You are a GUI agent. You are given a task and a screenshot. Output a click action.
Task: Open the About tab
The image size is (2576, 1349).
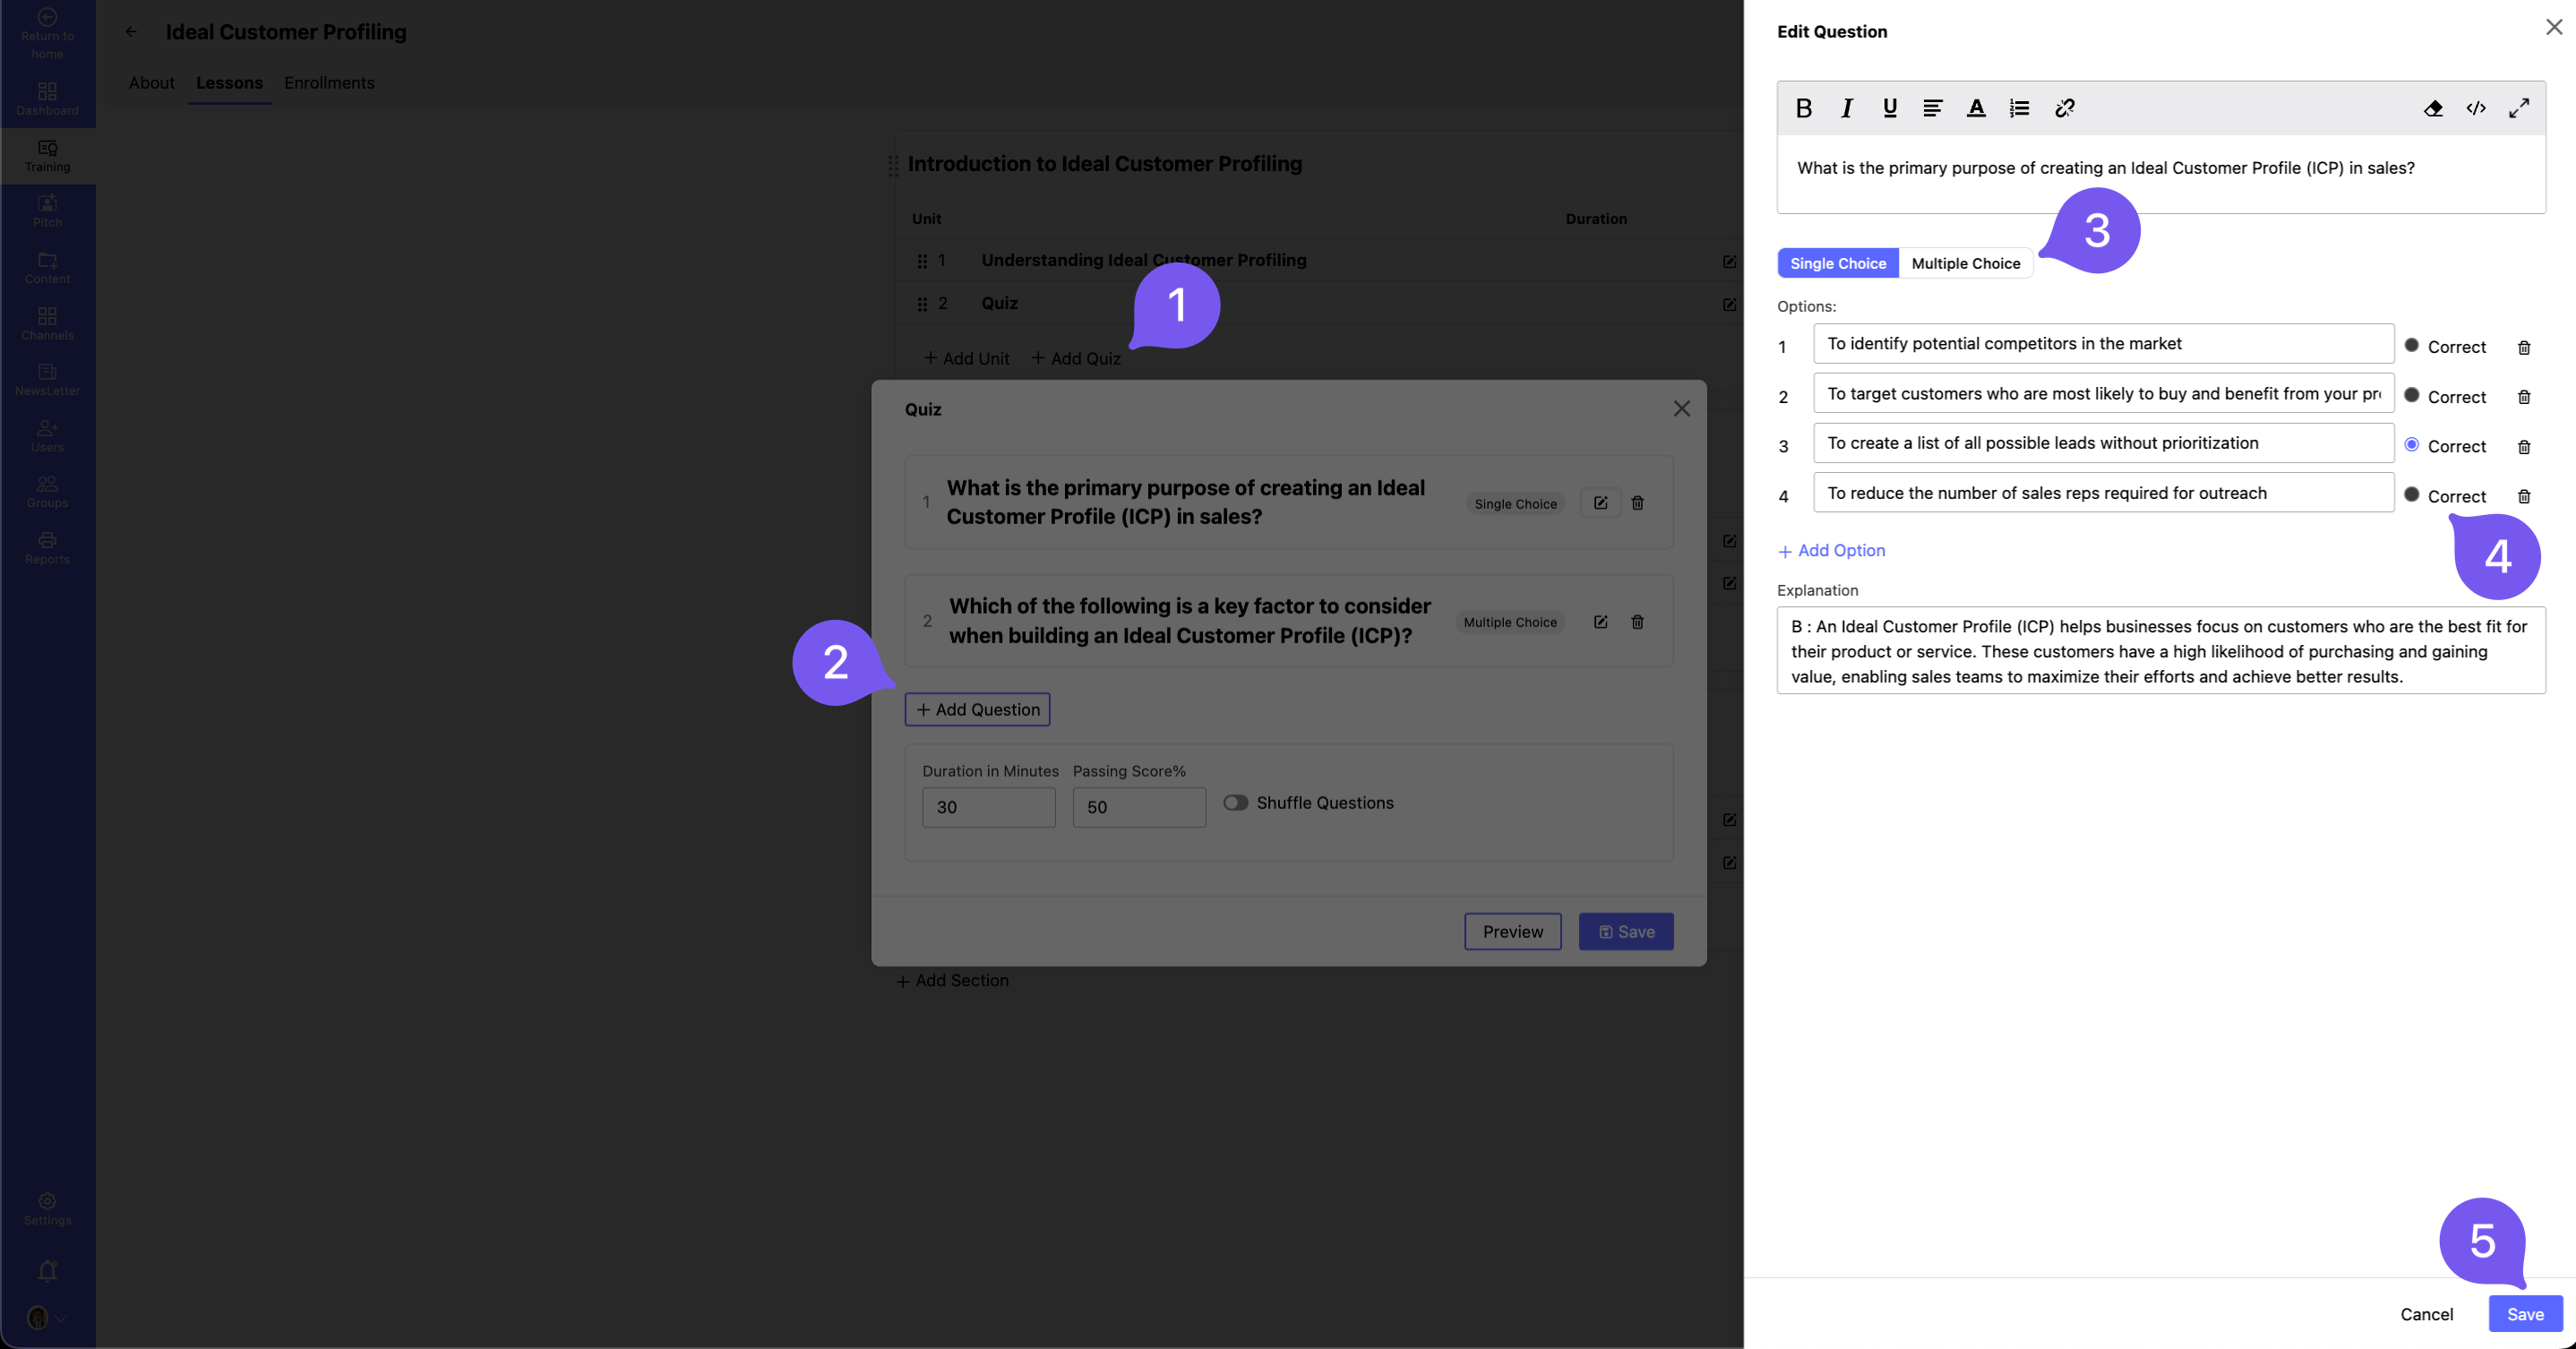tap(151, 83)
